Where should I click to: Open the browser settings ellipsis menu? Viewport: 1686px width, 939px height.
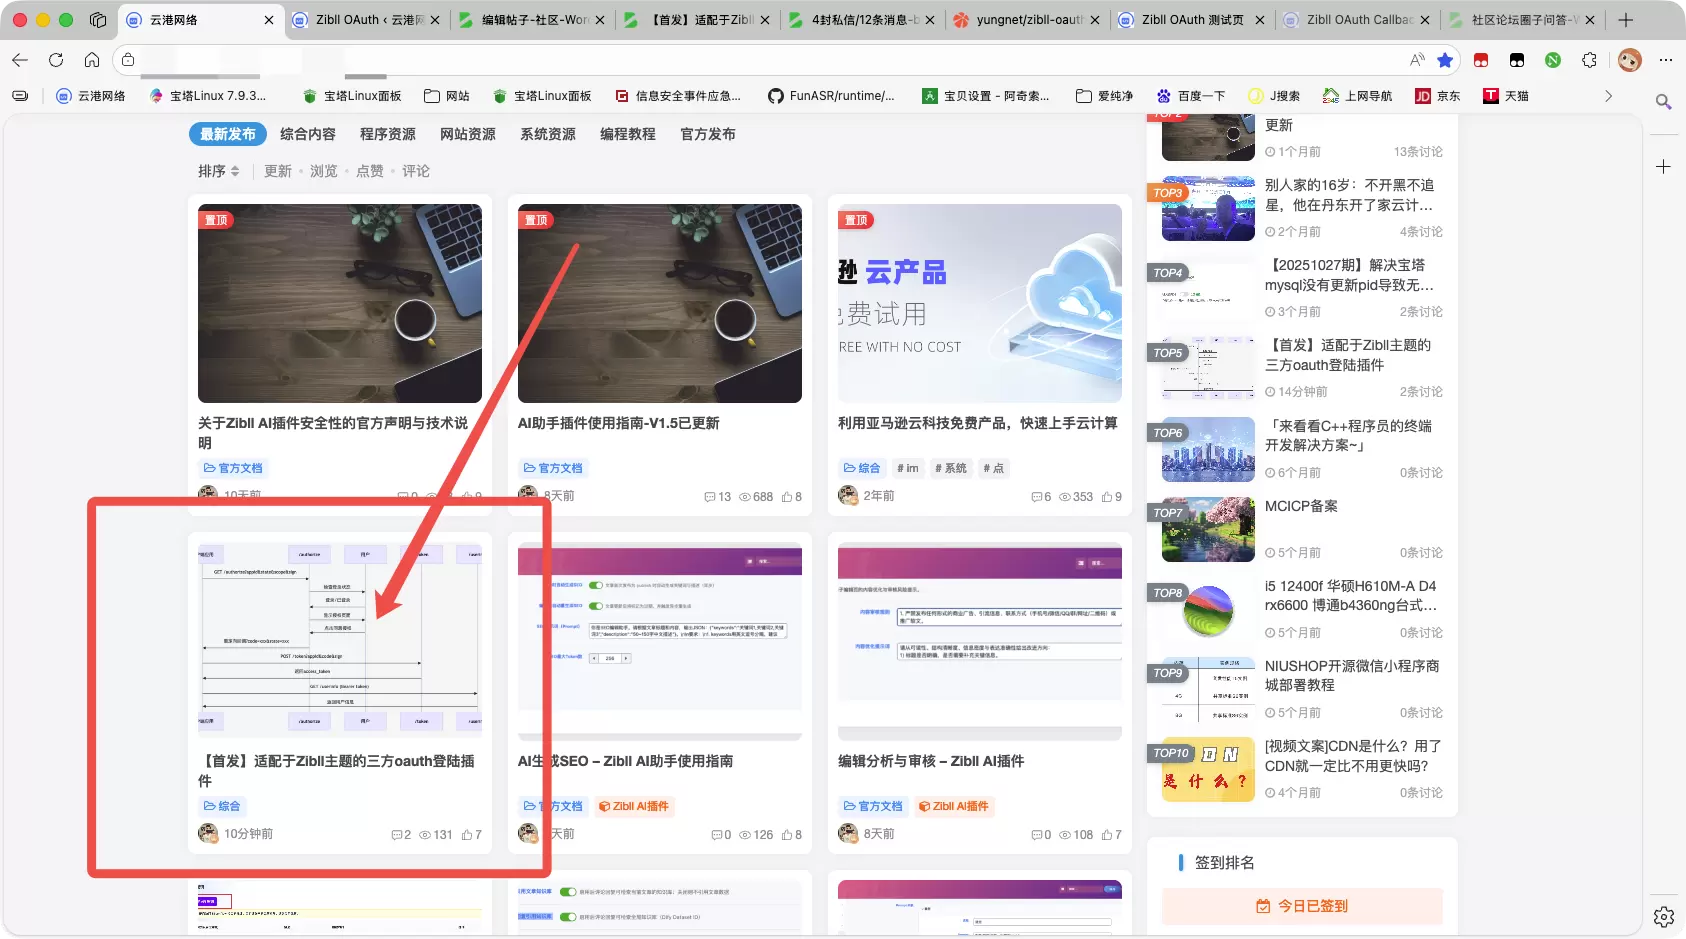[x=1665, y=60]
